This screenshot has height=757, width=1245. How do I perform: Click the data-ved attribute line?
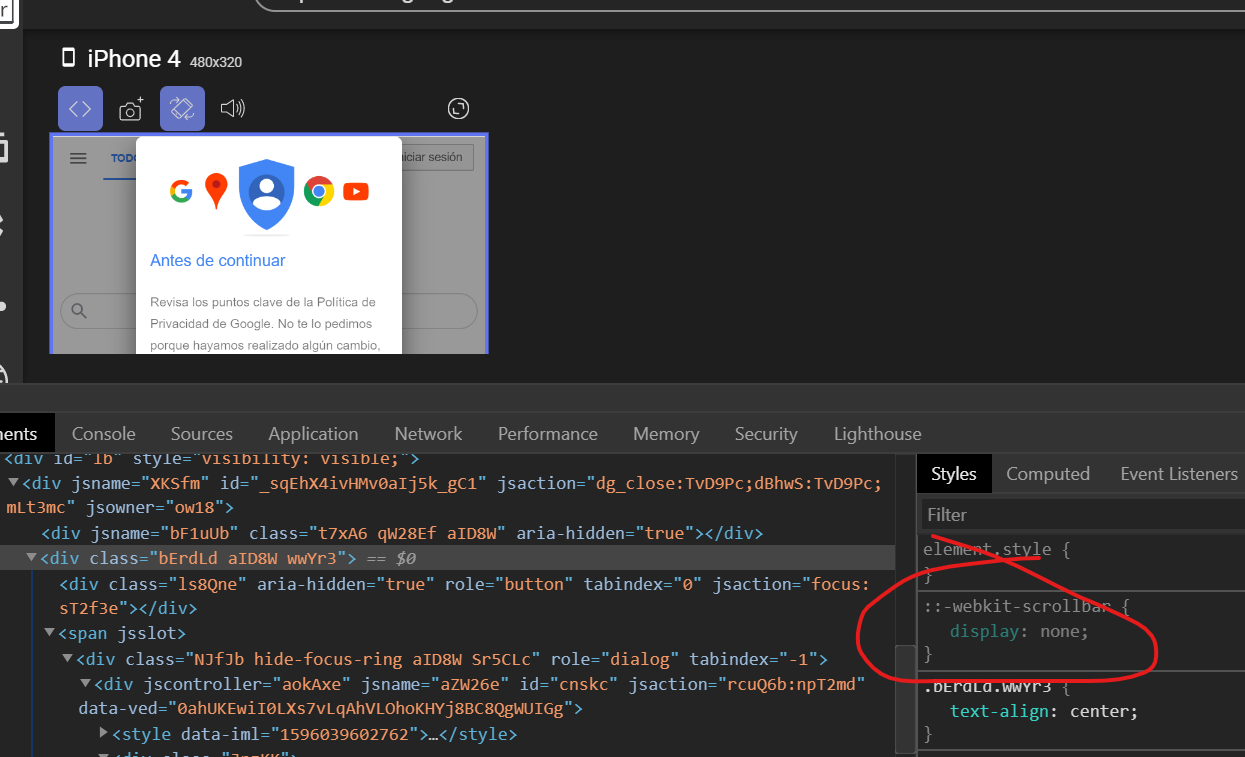pos(331,709)
